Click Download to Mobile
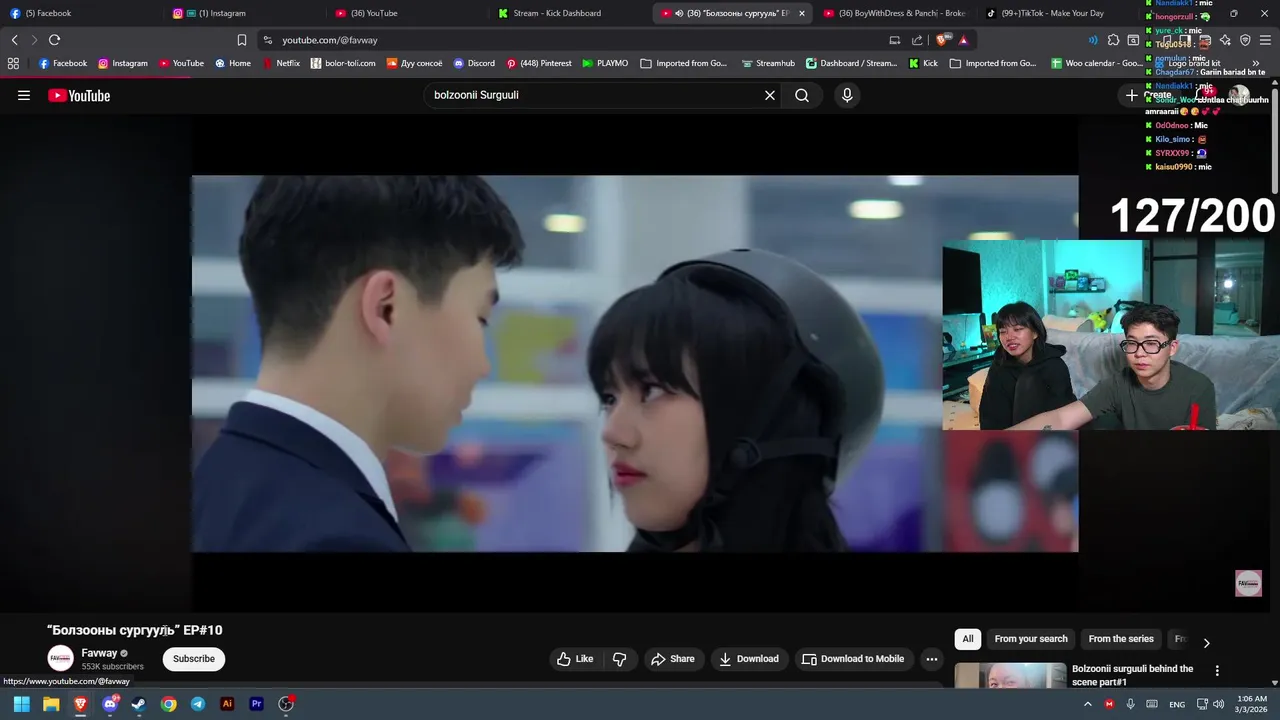1280x720 pixels. tap(853, 659)
